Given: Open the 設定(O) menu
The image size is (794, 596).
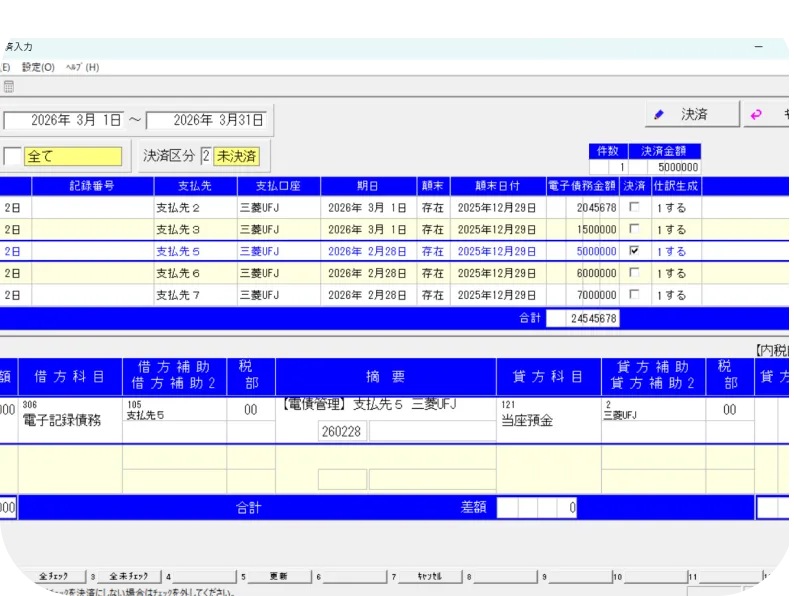Looking at the screenshot, I should click(x=38, y=67).
